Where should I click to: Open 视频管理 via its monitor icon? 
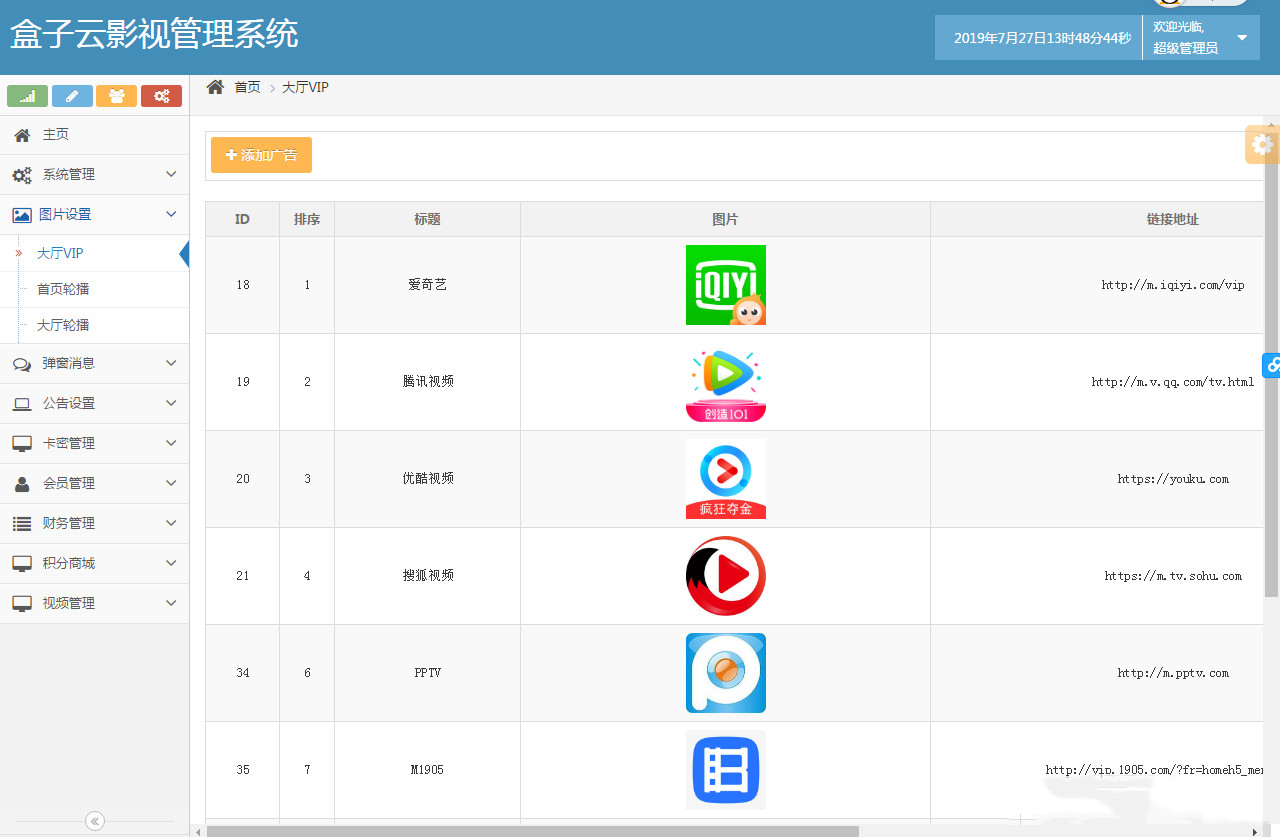pos(22,604)
